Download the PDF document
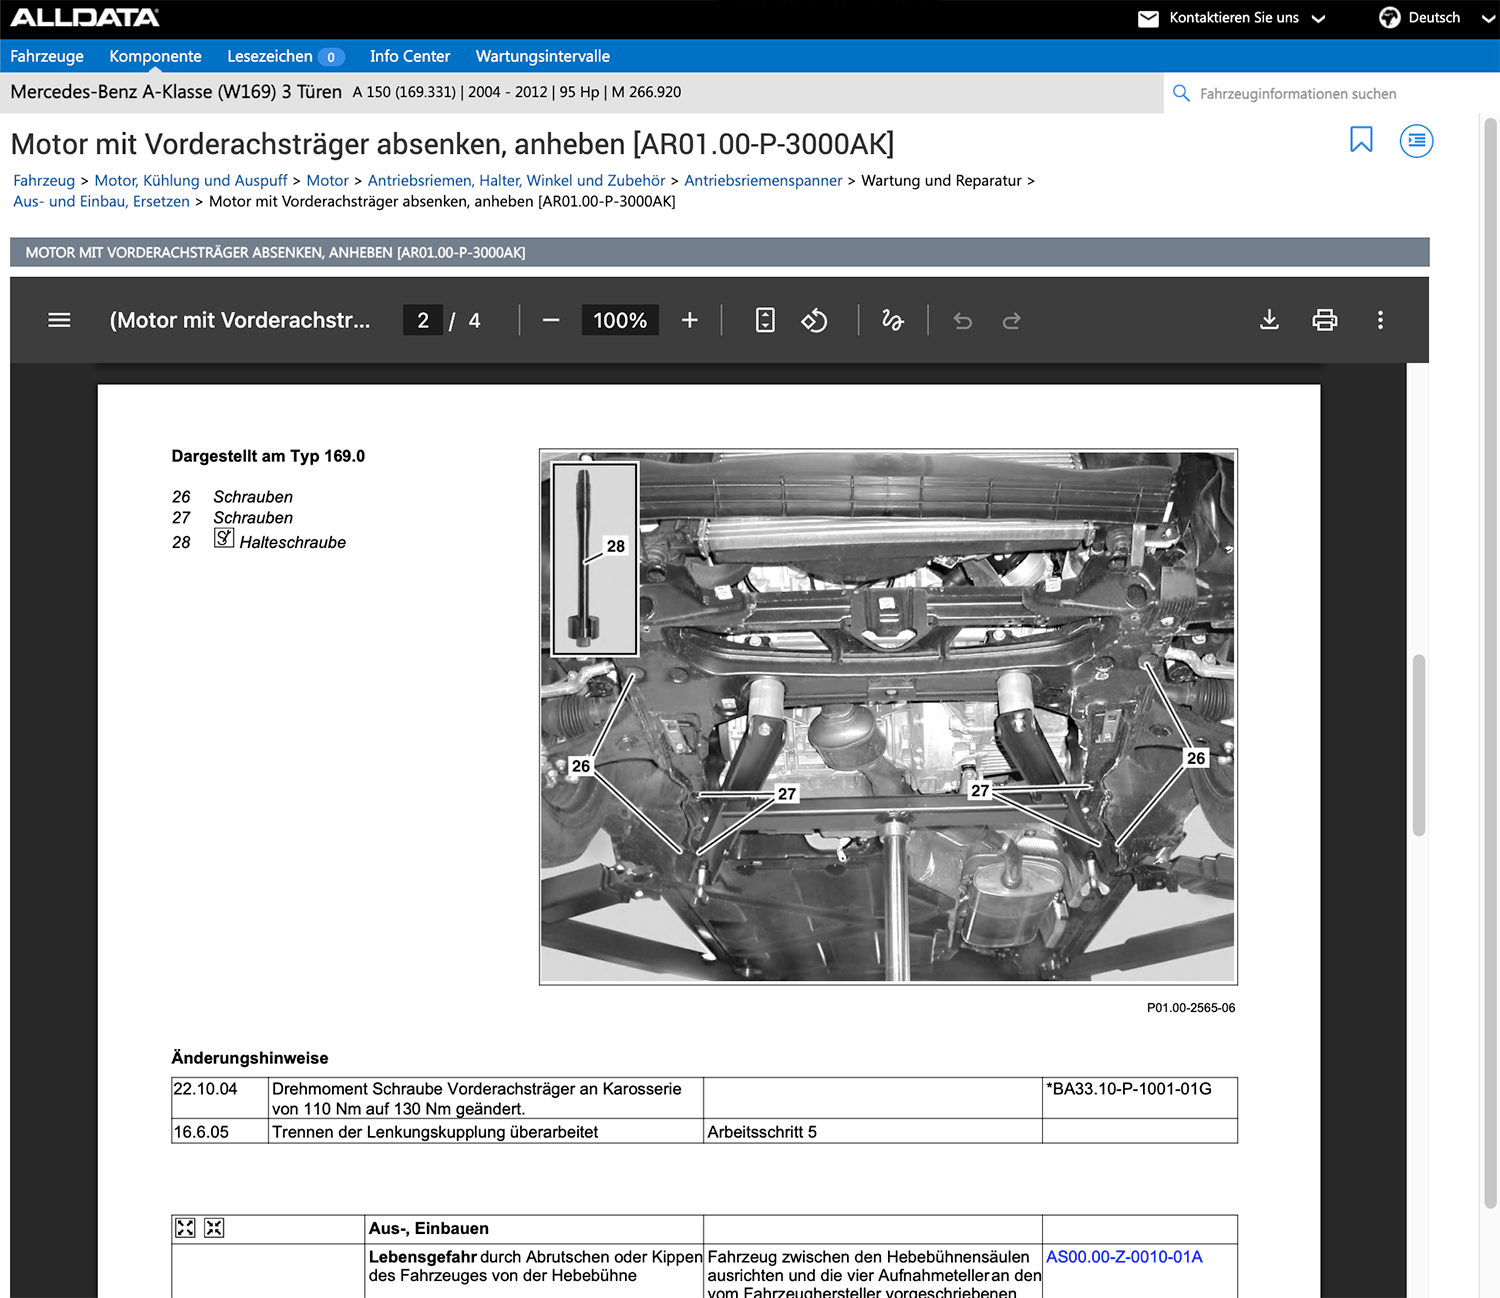The height and width of the screenshot is (1298, 1500). 1269,320
